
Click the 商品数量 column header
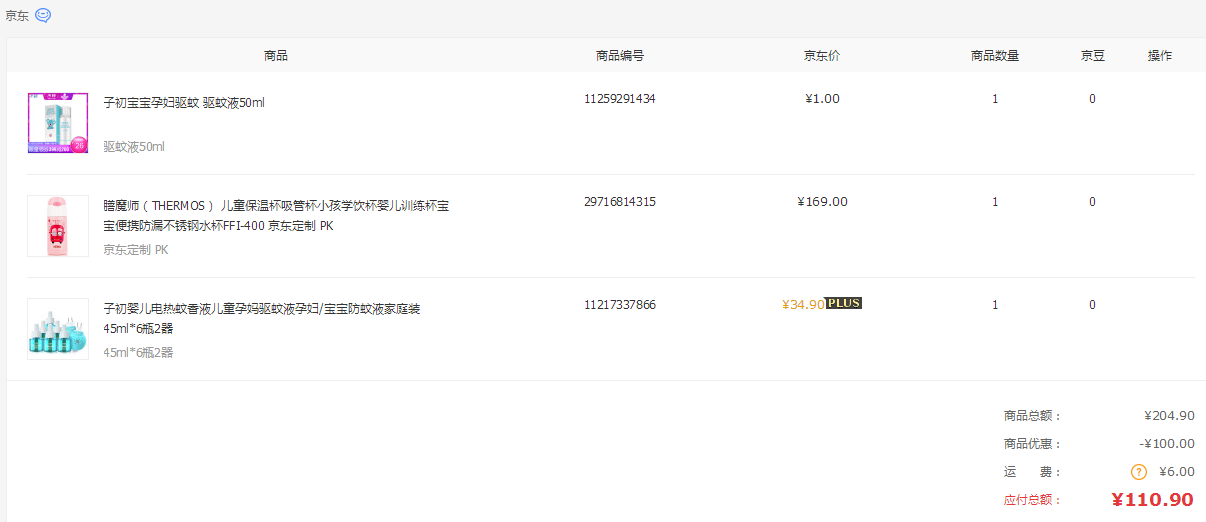995,56
